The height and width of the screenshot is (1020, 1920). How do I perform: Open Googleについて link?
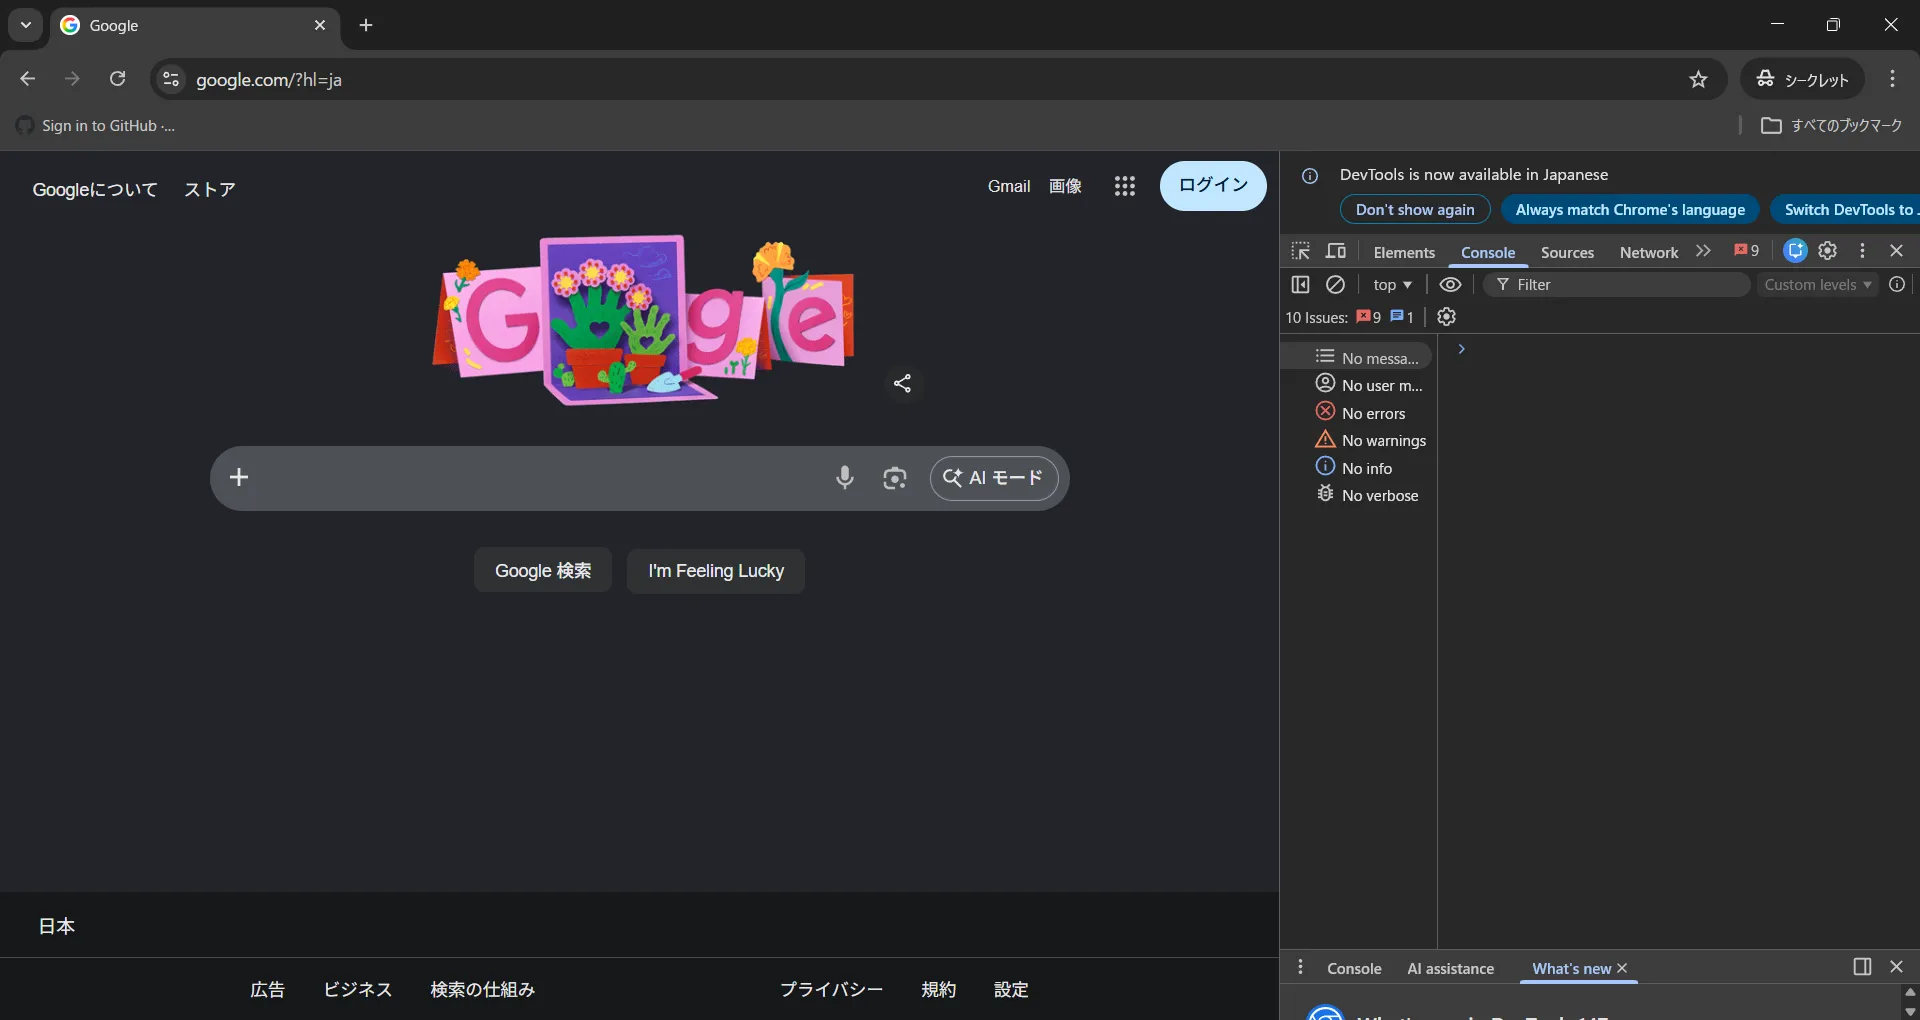95,189
